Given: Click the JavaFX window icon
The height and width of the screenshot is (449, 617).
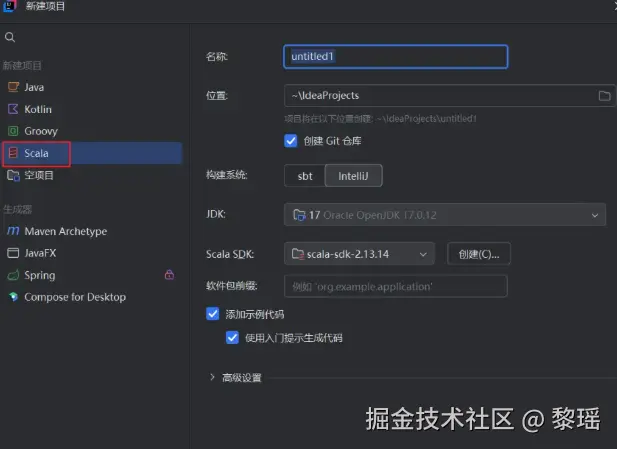Looking at the screenshot, I should 13,253.
